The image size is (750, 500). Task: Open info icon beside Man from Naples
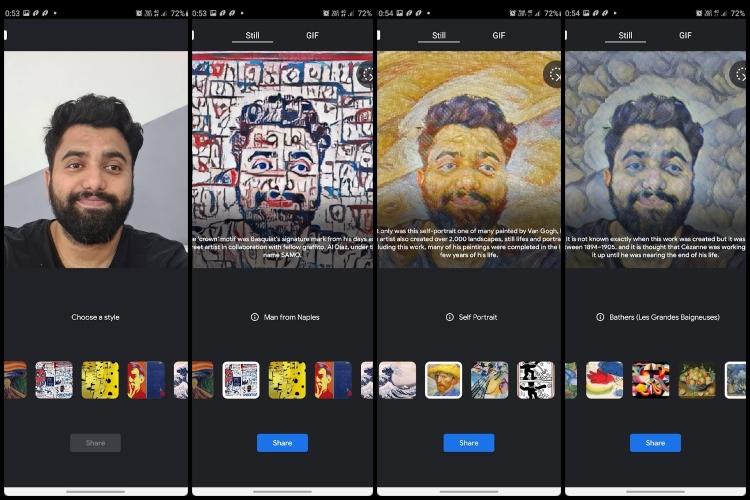[x=254, y=317]
